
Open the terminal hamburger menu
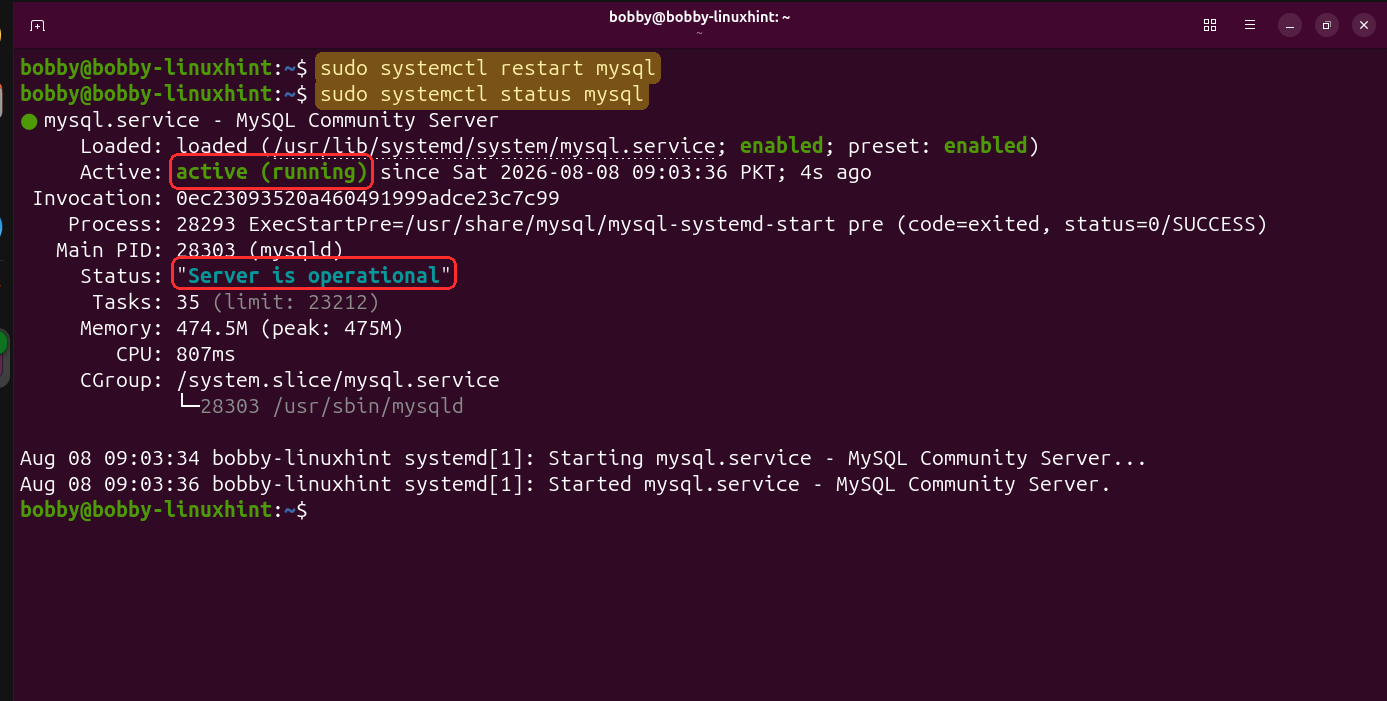(x=1249, y=25)
